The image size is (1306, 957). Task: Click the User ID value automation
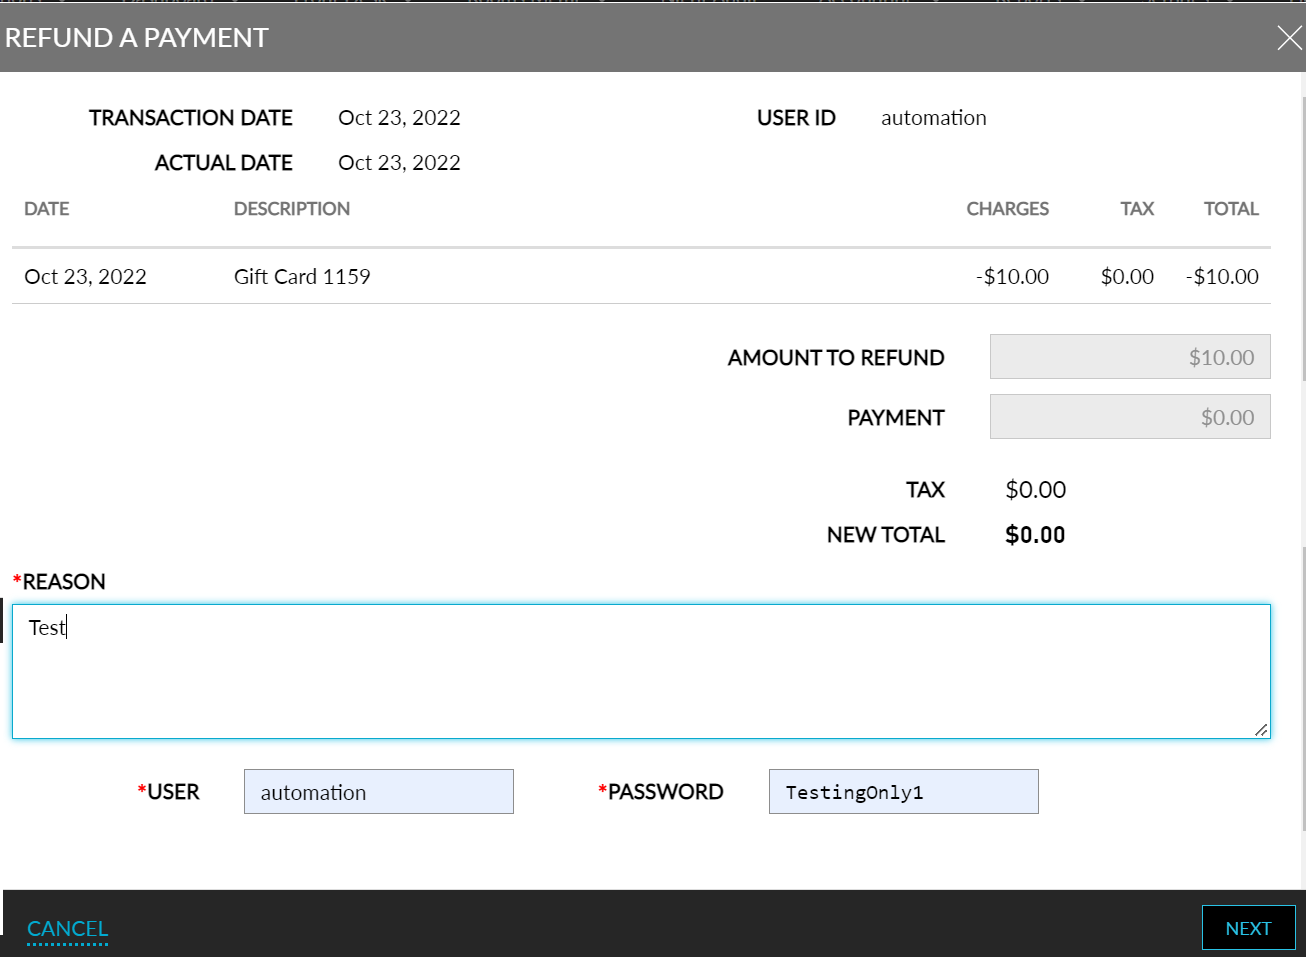tap(933, 118)
